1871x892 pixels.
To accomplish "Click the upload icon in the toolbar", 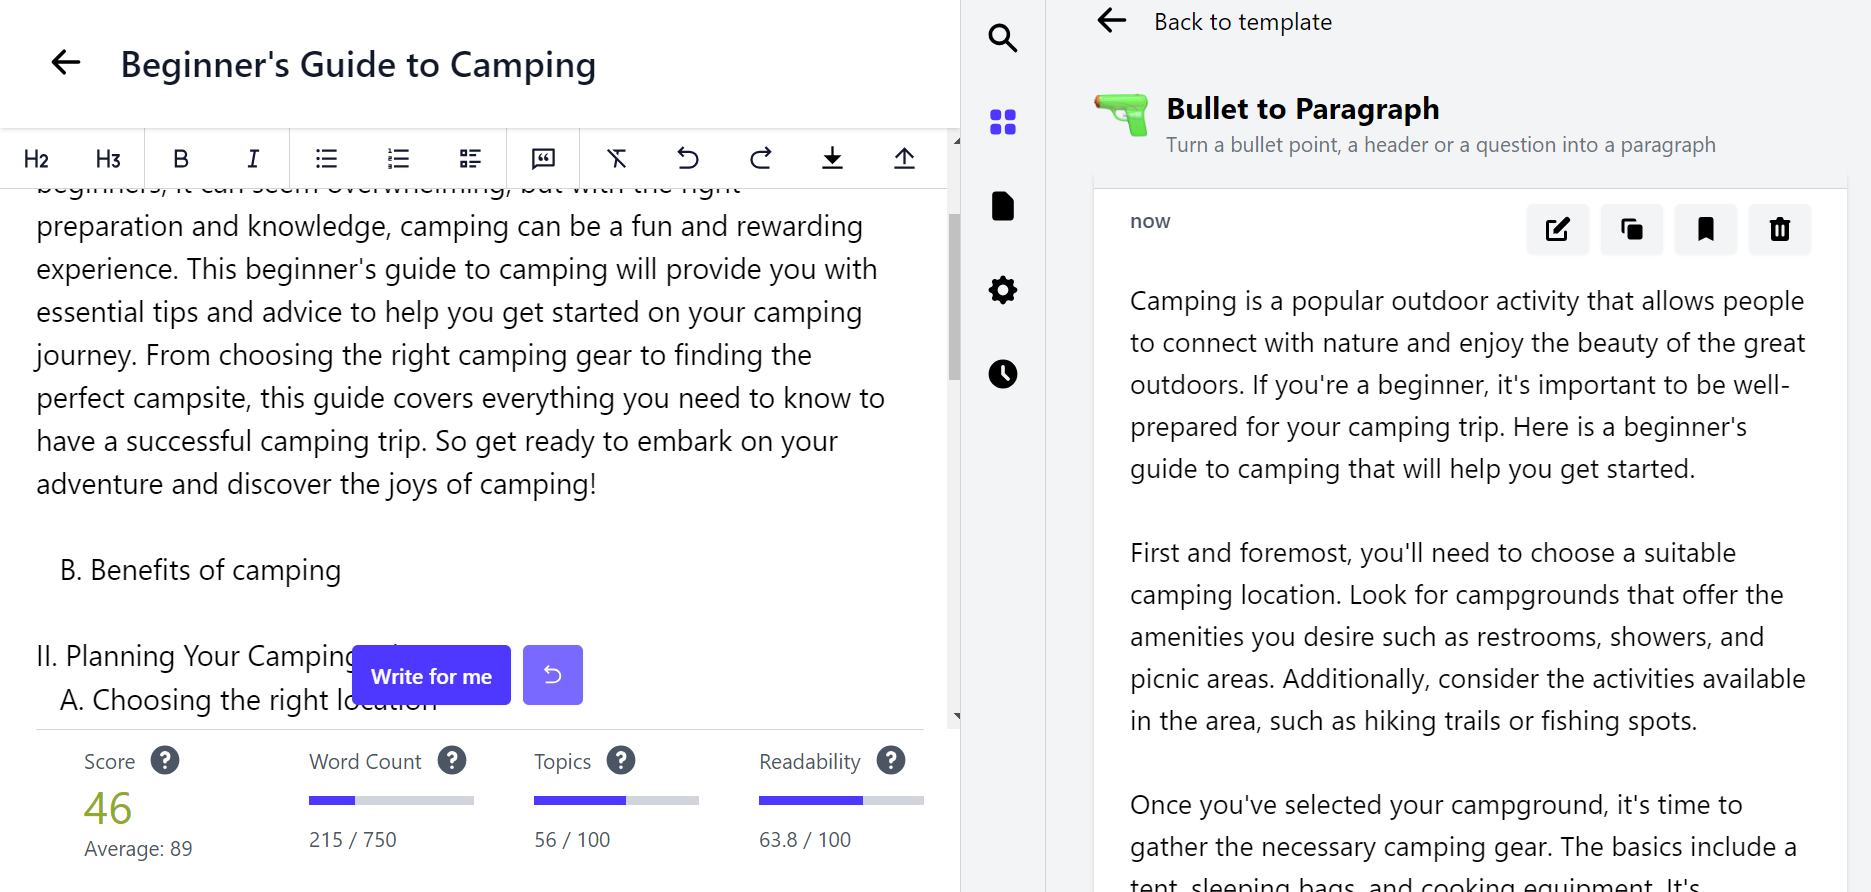I will tap(904, 159).
